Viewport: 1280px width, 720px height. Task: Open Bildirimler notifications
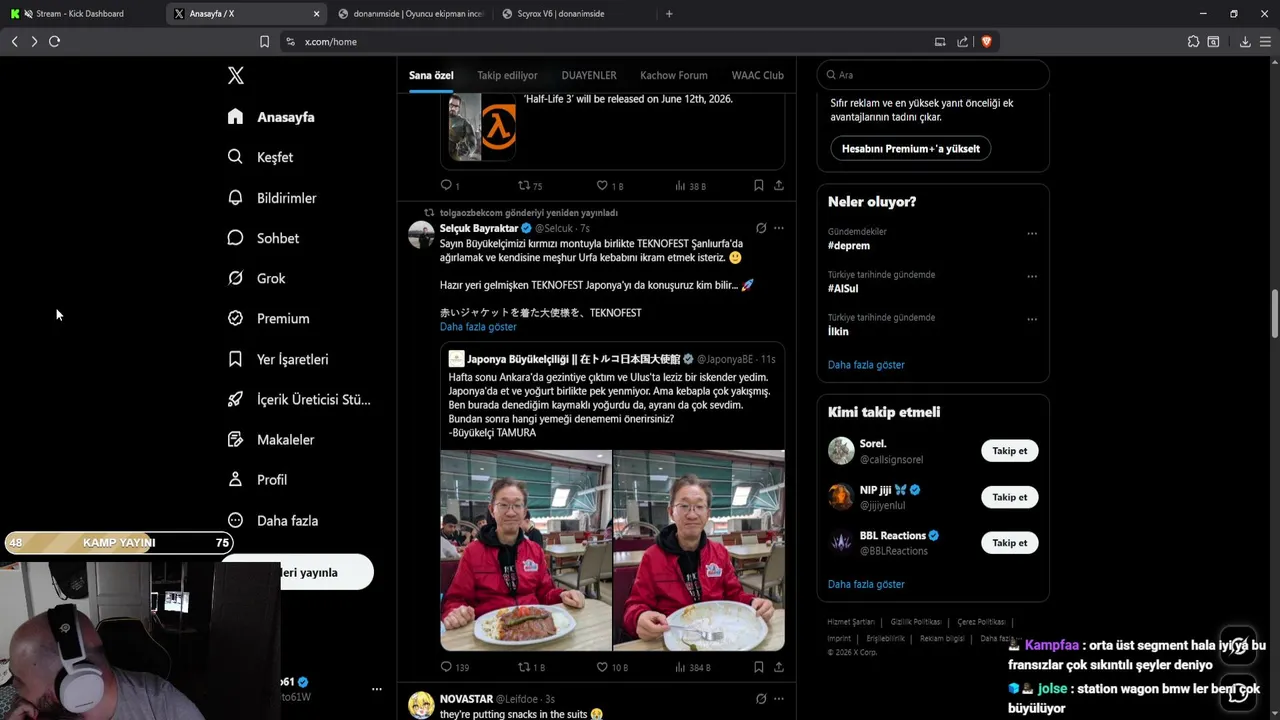[x=272, y=198]
